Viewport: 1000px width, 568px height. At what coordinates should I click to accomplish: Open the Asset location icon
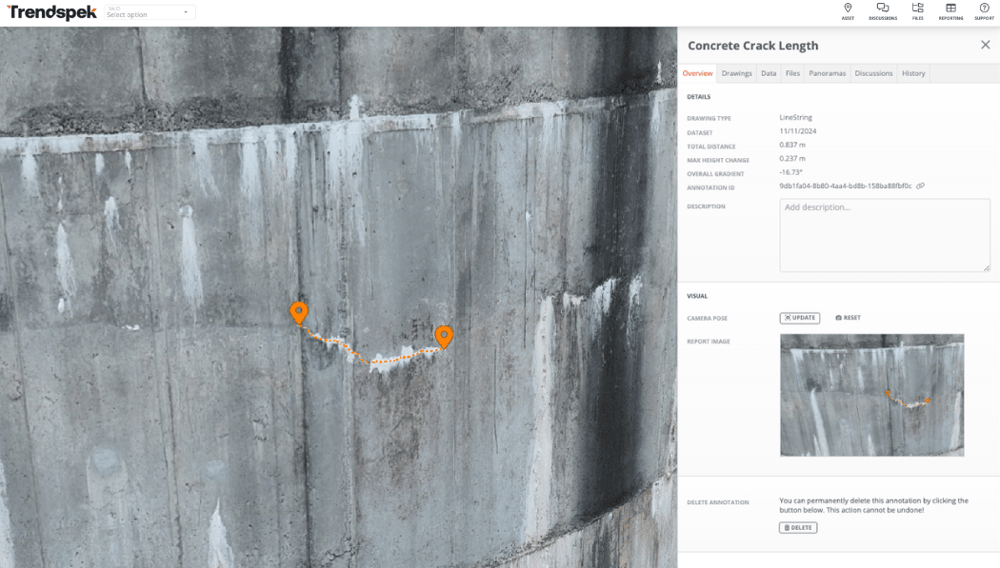click(x=848, y=11)
